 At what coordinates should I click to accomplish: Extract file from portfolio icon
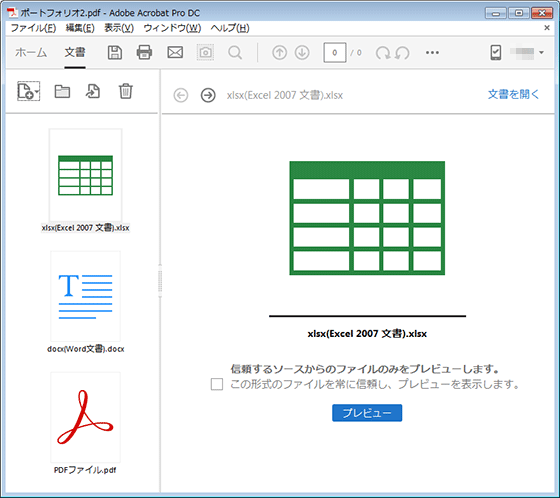(93, 91)
